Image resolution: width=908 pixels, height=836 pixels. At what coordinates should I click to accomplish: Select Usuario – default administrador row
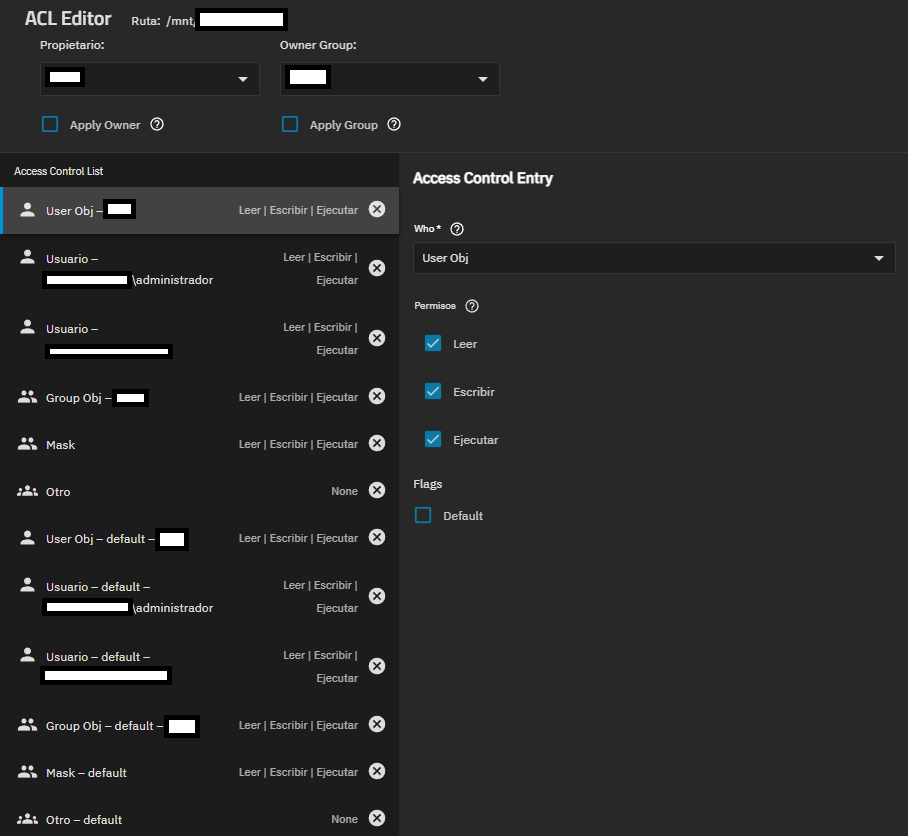point(200,597)
